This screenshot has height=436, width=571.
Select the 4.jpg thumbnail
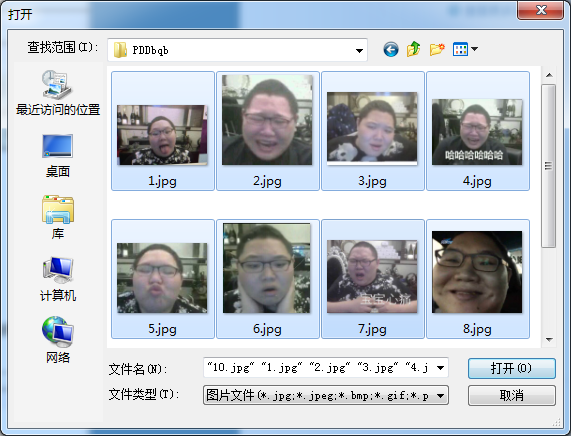(x=477, y=131)
